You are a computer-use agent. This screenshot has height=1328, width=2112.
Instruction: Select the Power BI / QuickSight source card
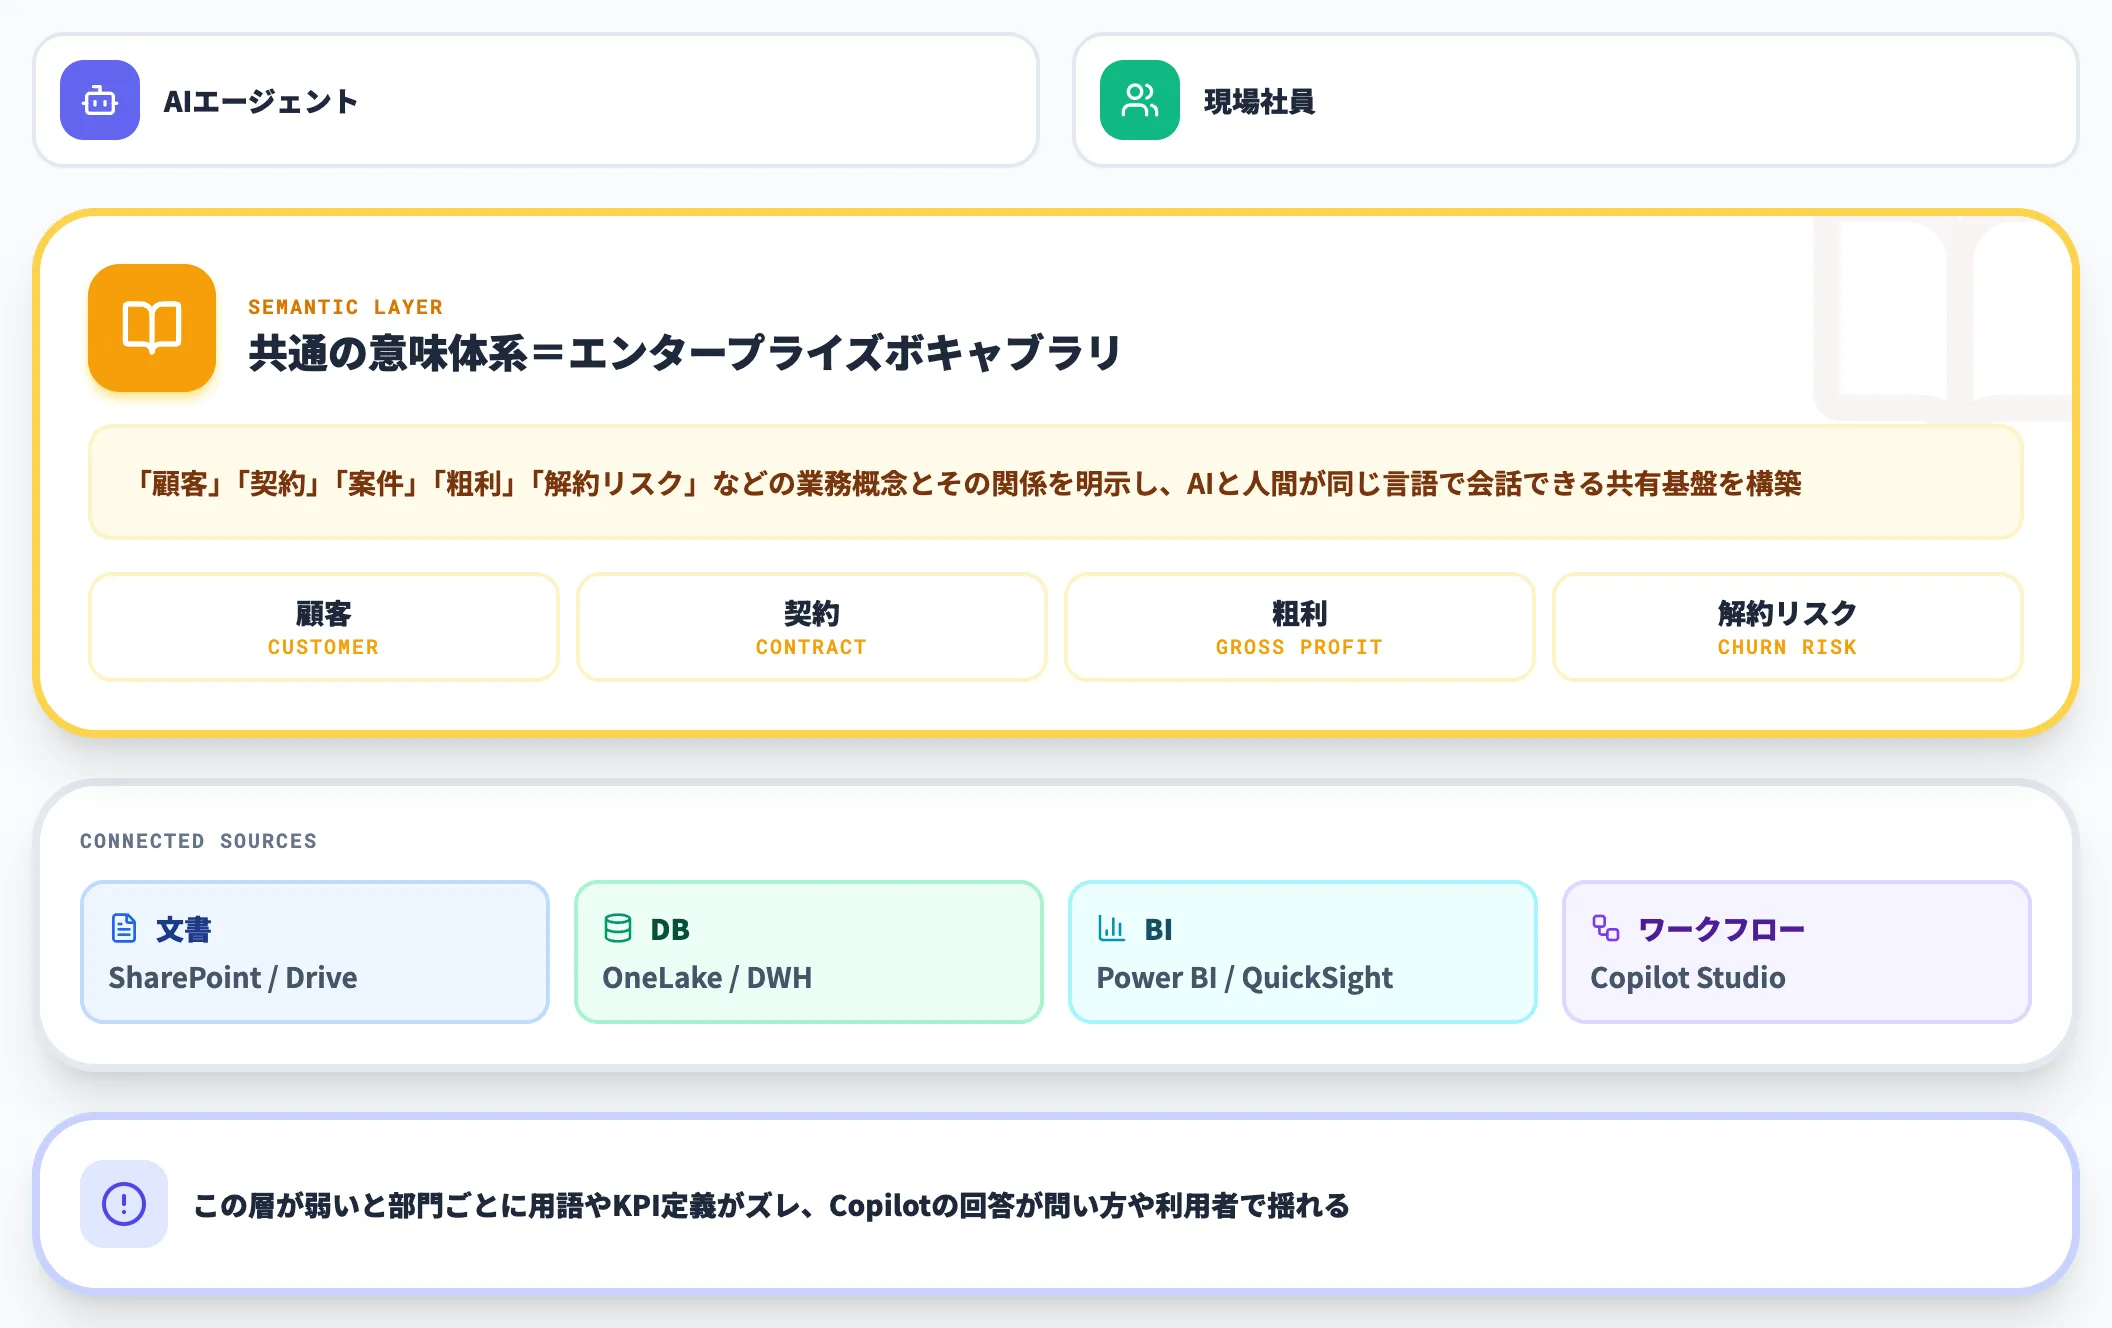point(1303,952)
